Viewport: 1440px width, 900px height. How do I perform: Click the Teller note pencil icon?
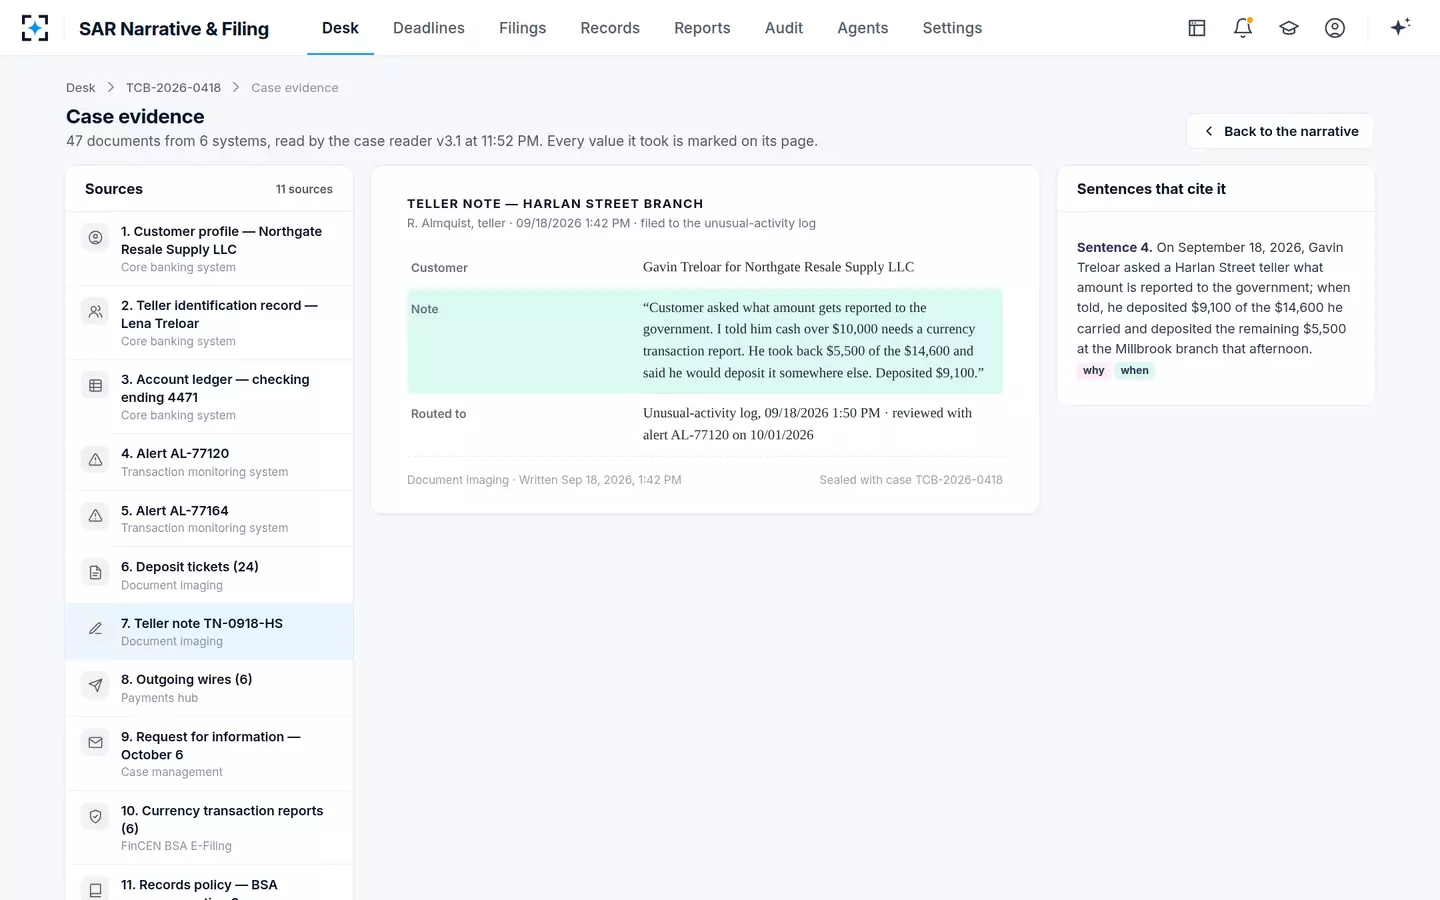(x=95, y=629)
